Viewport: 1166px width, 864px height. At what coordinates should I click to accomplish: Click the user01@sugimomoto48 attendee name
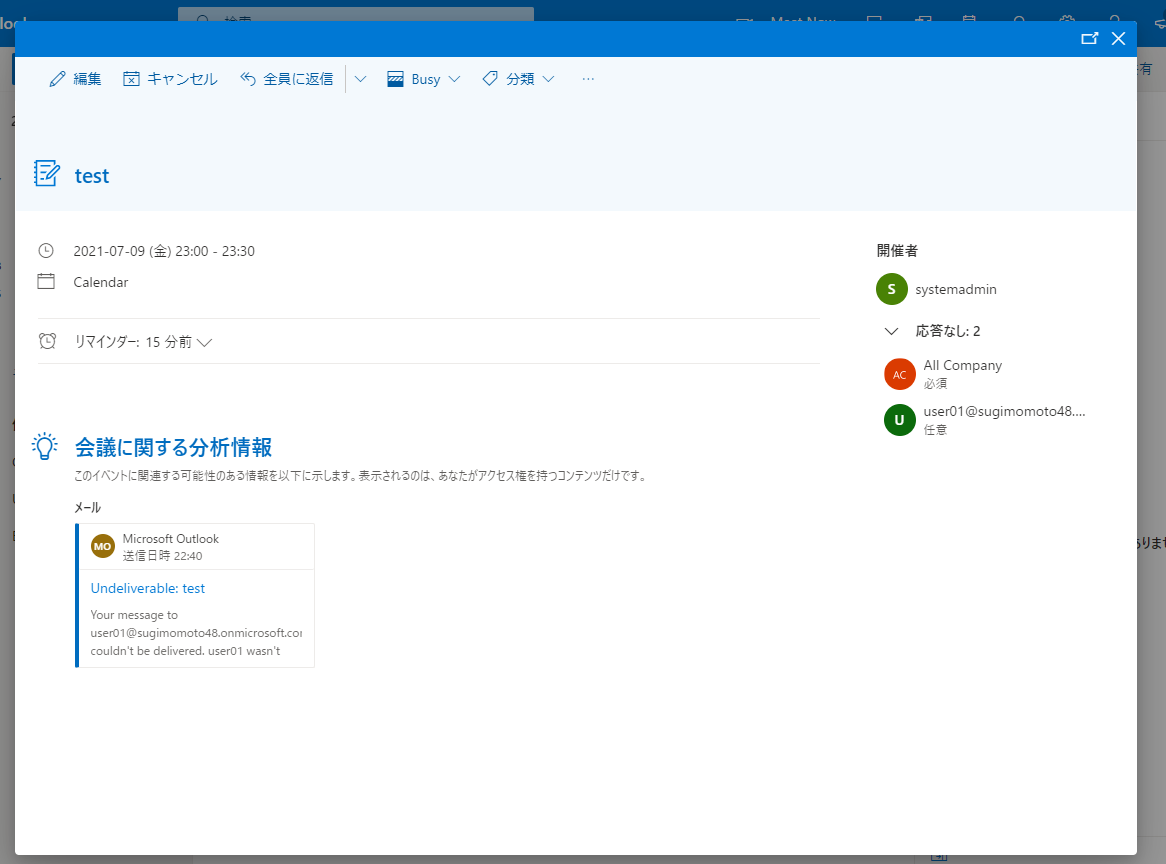(x=1004, y=411)
